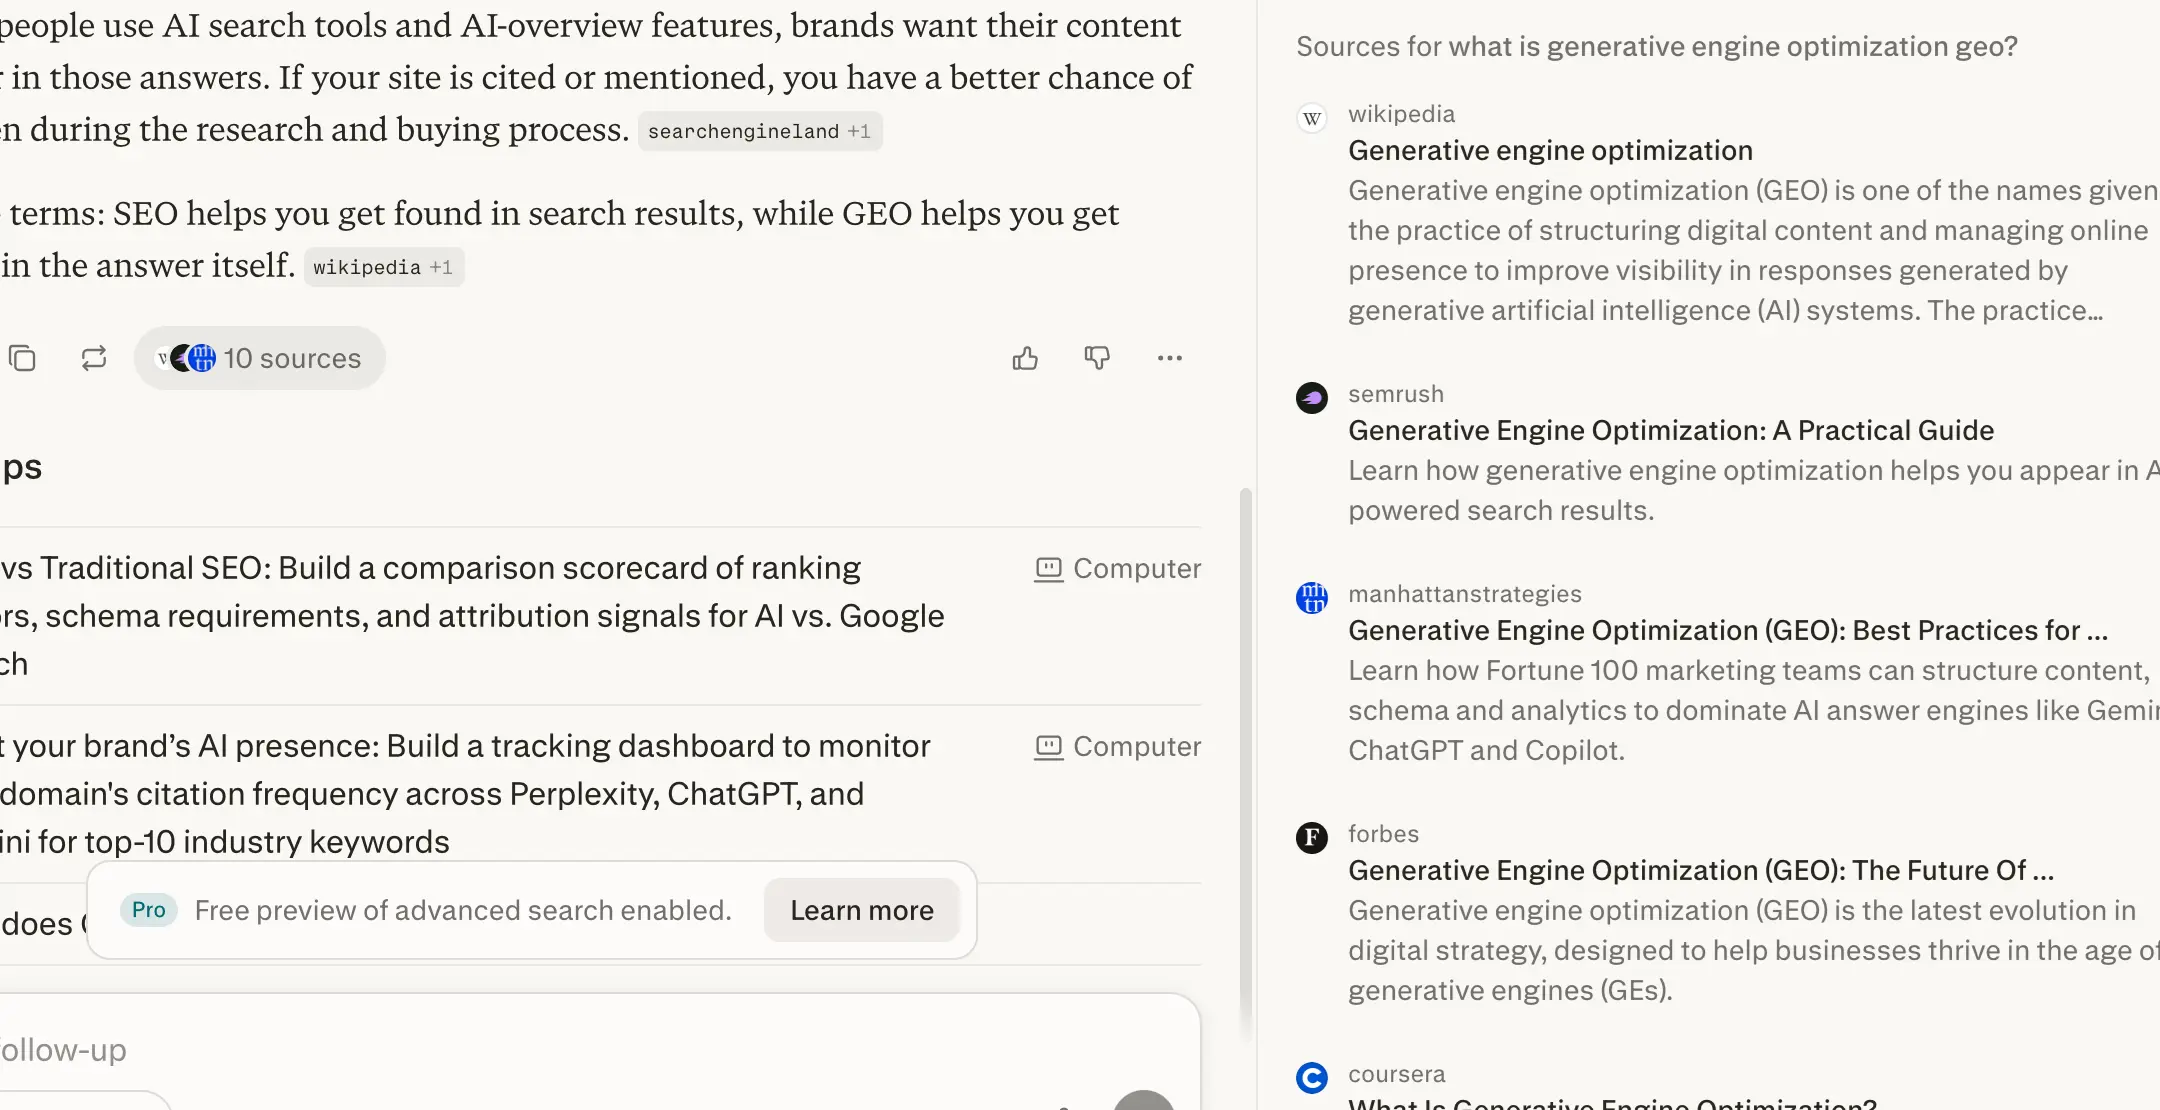This screenshot has width=2160, height=1110.
Task: Click the coursera source domain label
Action: point(1396,1074)
